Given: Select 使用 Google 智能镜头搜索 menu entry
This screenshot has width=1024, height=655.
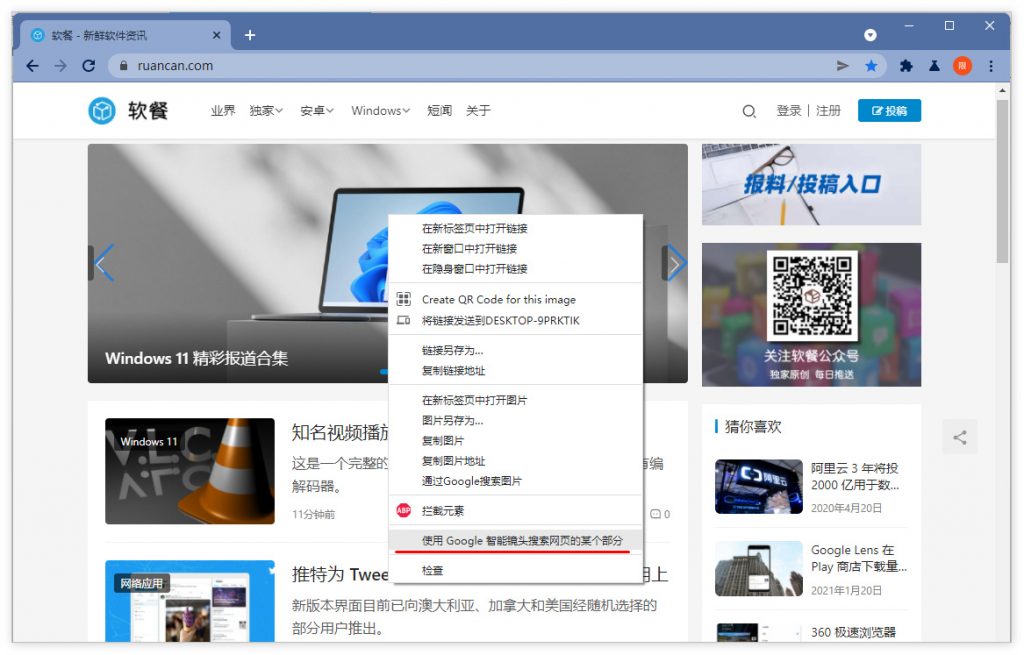Looking at the screenshot, I should point(522,540).
